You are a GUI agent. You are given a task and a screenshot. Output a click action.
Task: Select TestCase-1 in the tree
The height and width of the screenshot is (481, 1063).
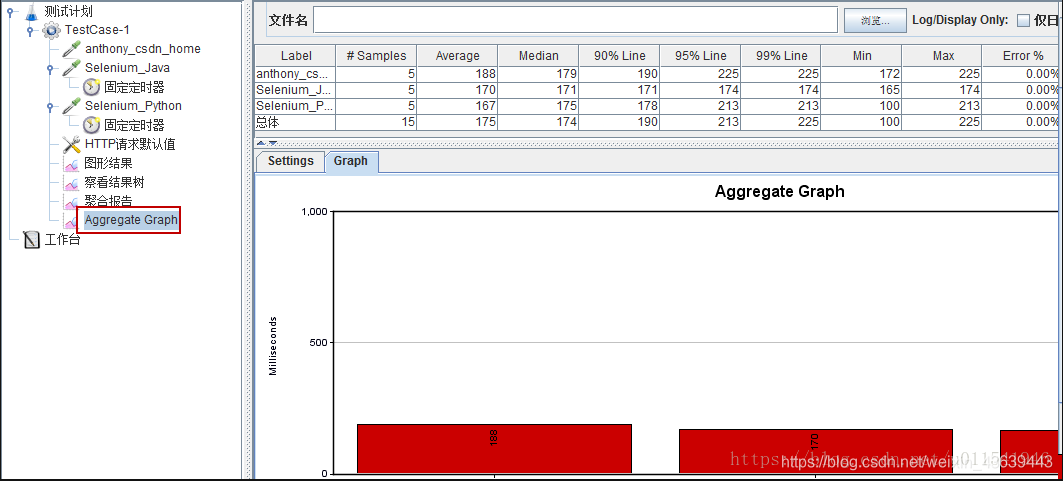pos(97,30)
